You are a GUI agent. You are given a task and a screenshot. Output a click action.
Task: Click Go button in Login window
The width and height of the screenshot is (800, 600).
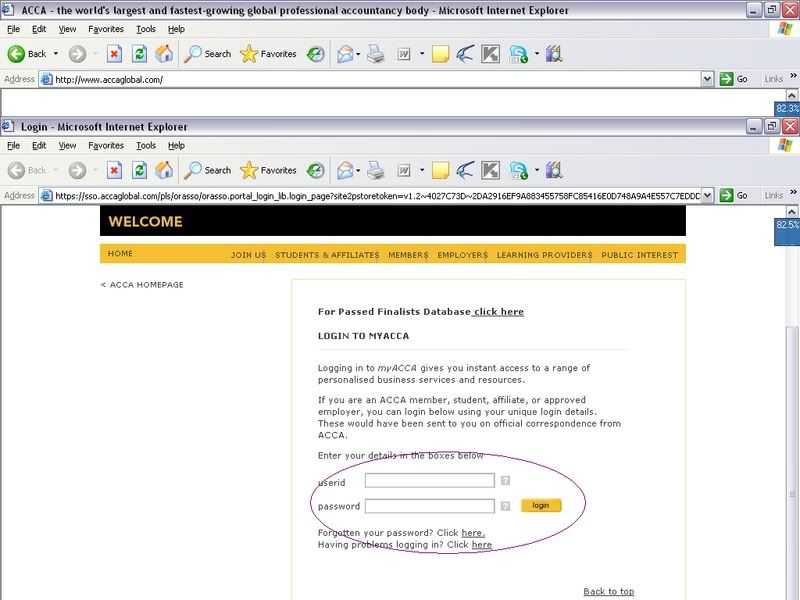[734, 195]
